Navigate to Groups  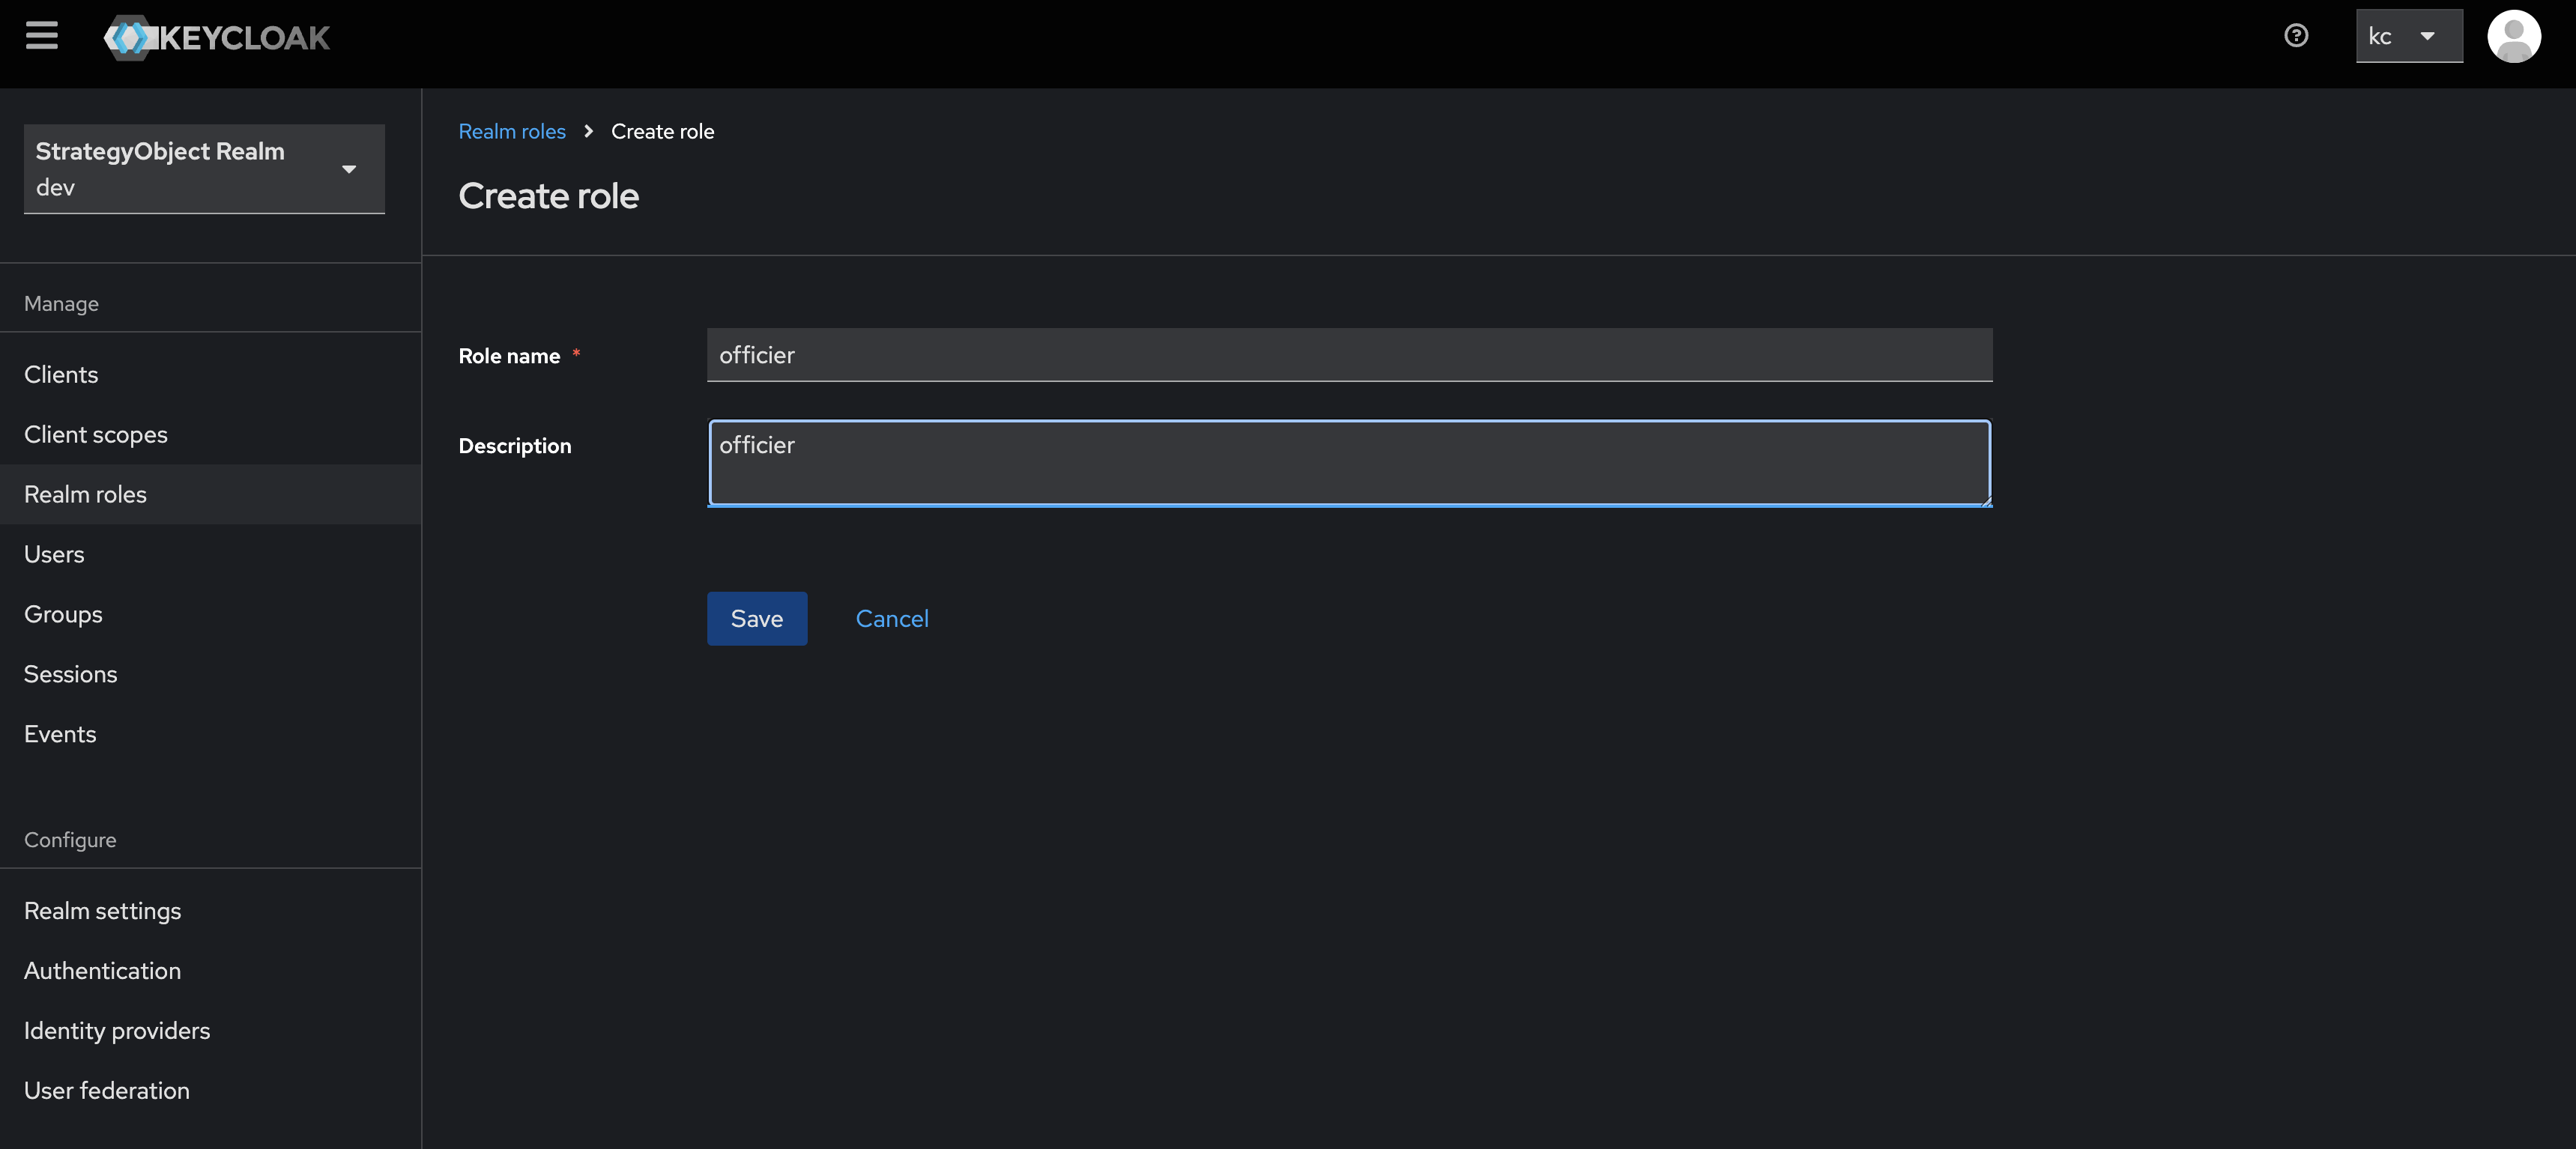[x=63, y=614]
